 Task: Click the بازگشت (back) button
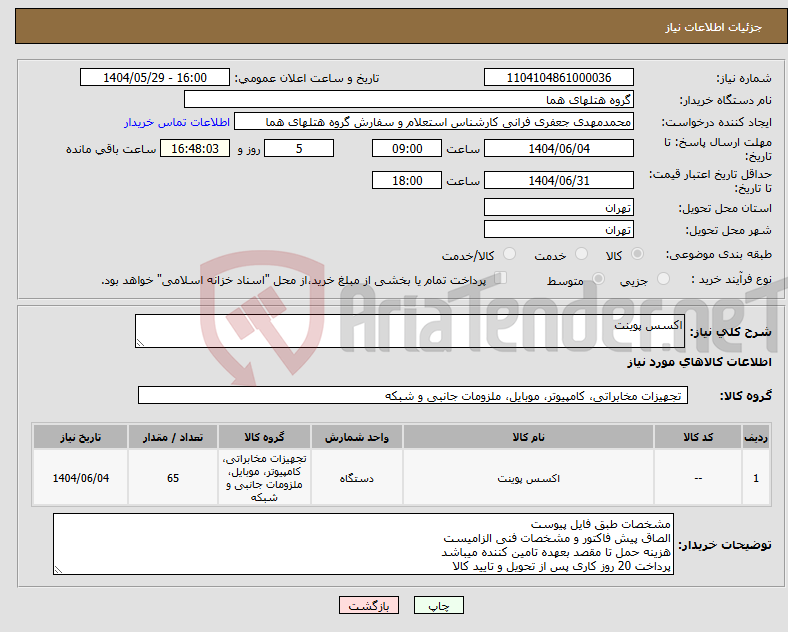369,605
